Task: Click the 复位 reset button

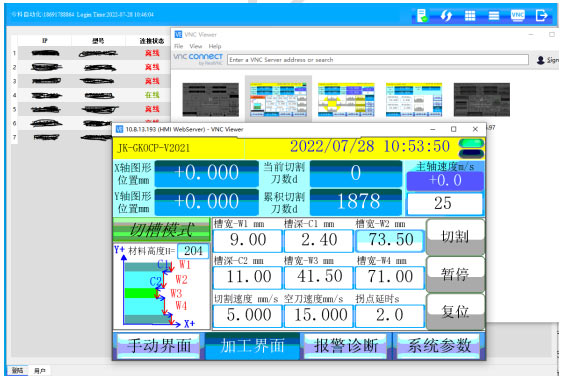Action: click(455, 312)
